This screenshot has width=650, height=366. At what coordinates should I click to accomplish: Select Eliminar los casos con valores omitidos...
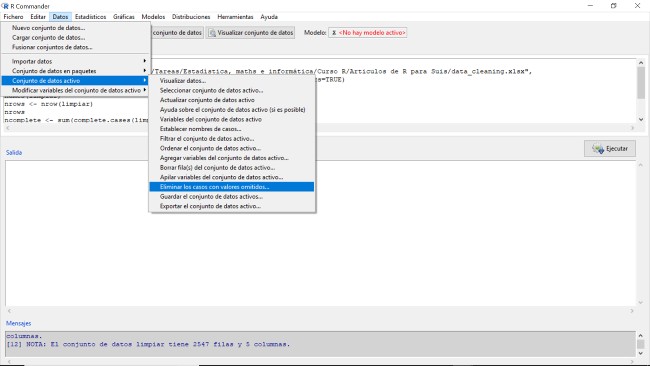coord(232,187)
